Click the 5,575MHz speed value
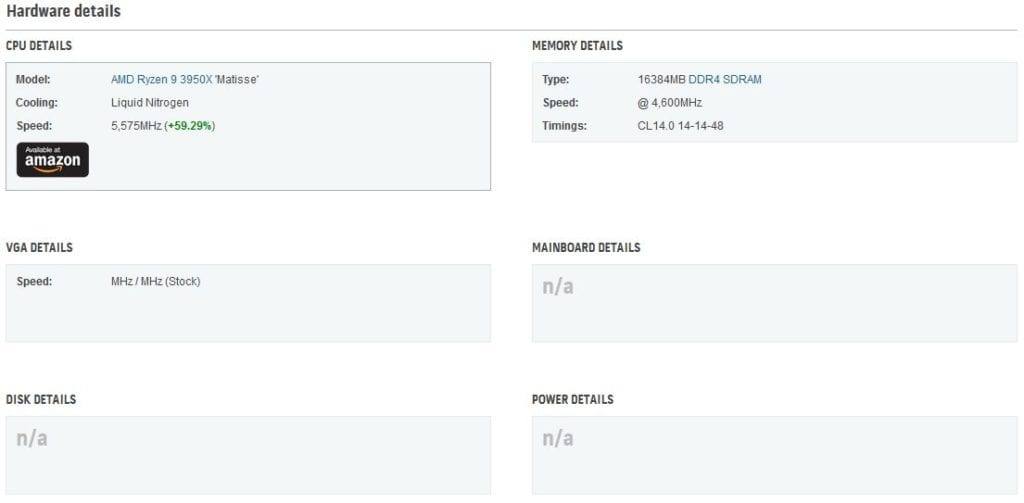1024x503 pixels. point(136,126)
